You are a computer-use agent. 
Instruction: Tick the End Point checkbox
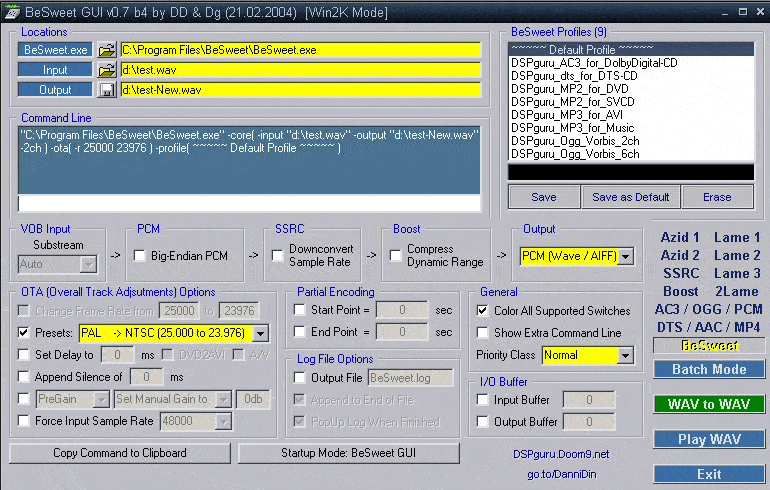coord(299,331)
